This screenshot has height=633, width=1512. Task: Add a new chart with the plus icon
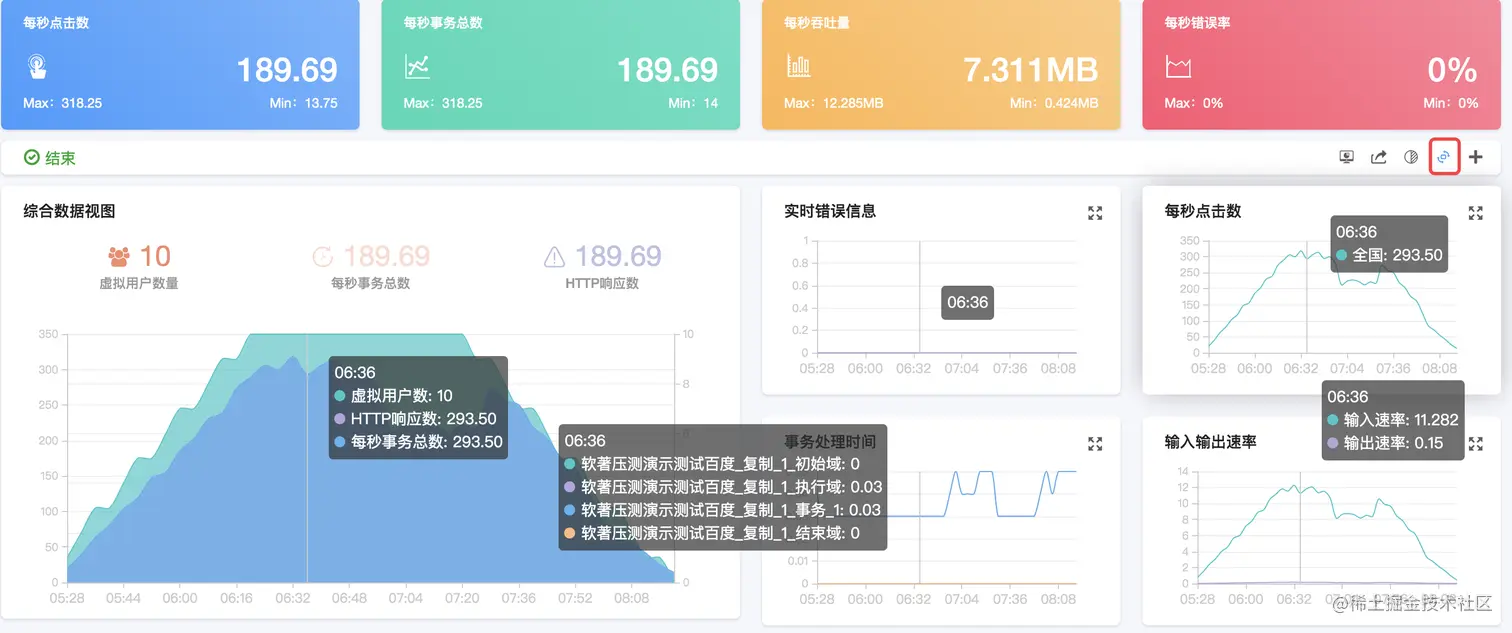pos(1476,157)
